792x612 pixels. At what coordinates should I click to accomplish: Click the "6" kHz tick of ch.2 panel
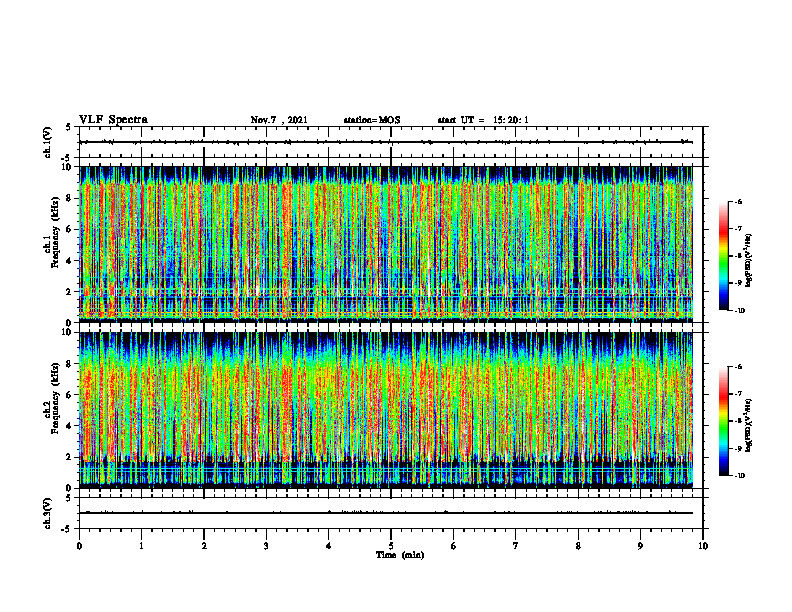click(70, 395)
